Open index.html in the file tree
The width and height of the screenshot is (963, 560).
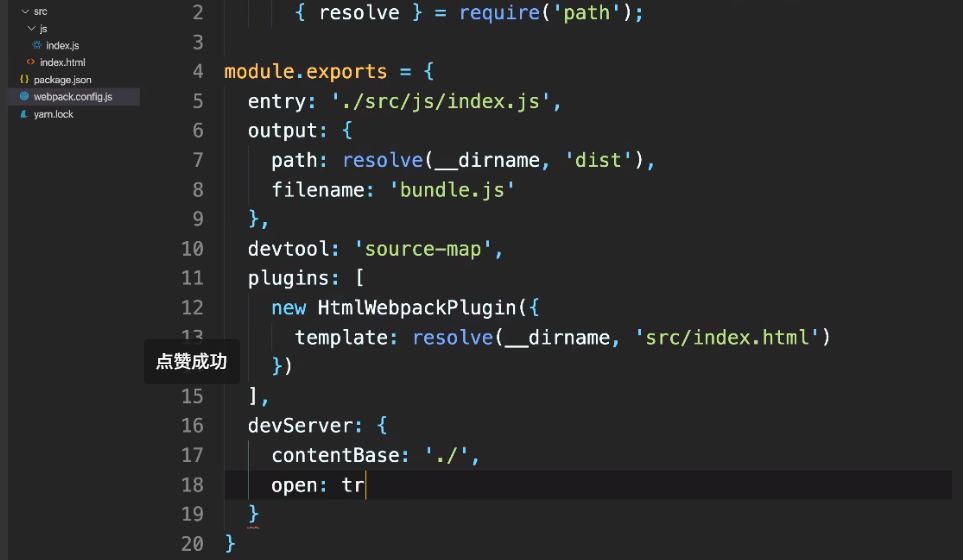pyautogui.click(x=62, y=62)
